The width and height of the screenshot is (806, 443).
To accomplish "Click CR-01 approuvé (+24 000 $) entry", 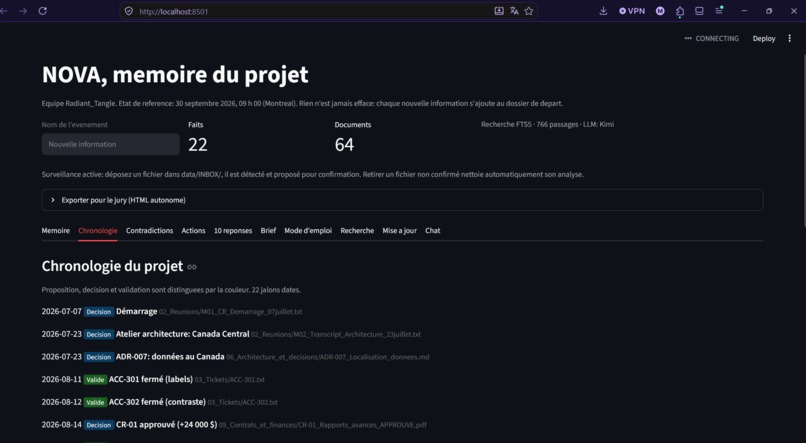I will point(167,424).
